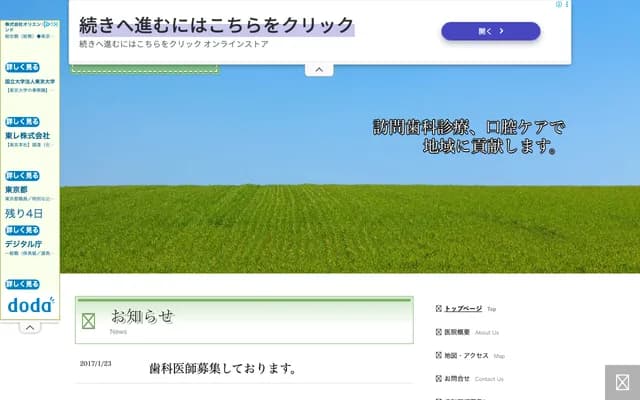Click the headline 続きへ進むにはこちらをクリック in the top ad
This screenshot has width=640, height=400.
[x=216, y=25]
